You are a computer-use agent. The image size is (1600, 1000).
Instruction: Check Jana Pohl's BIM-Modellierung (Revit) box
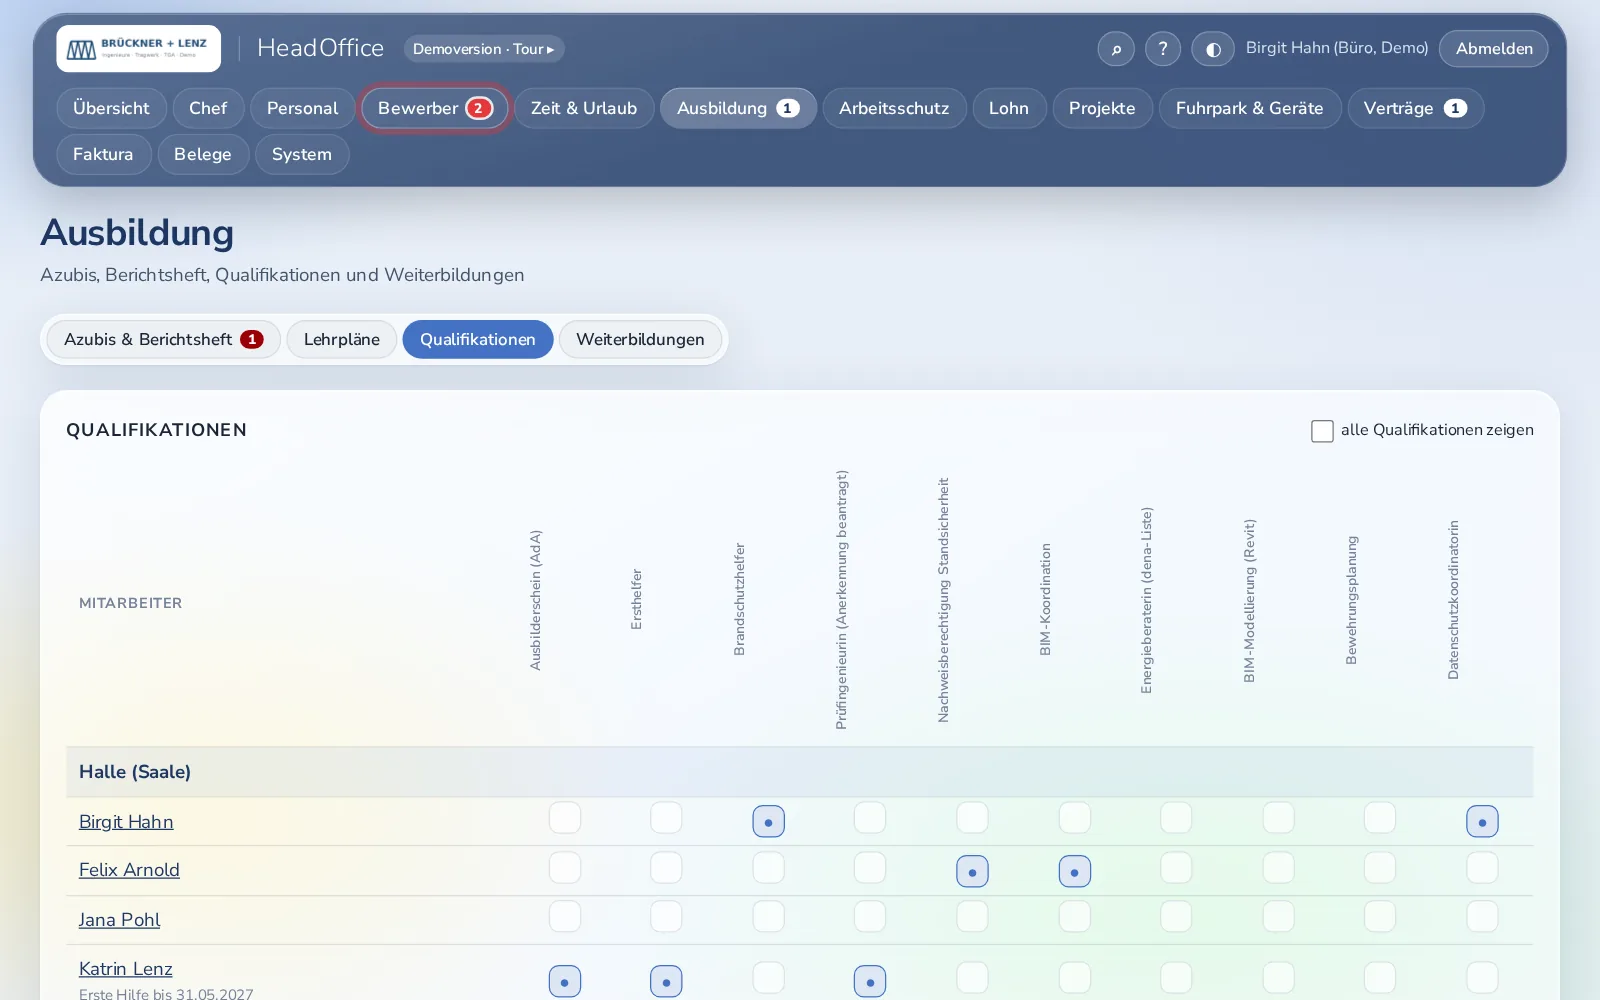tap(1279, 917)
